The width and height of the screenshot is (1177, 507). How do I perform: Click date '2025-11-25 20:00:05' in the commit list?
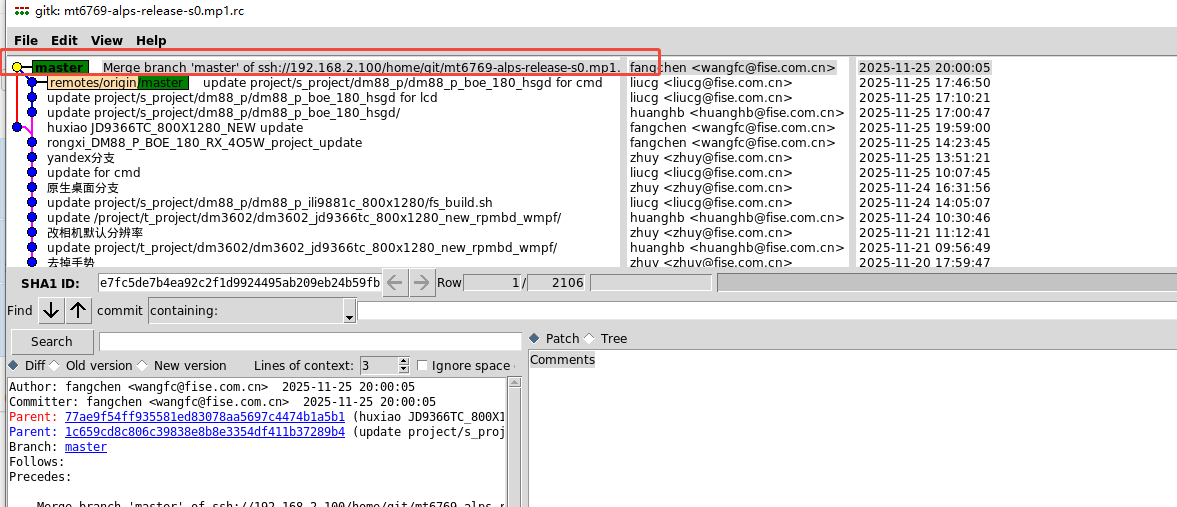coord(925,68)
